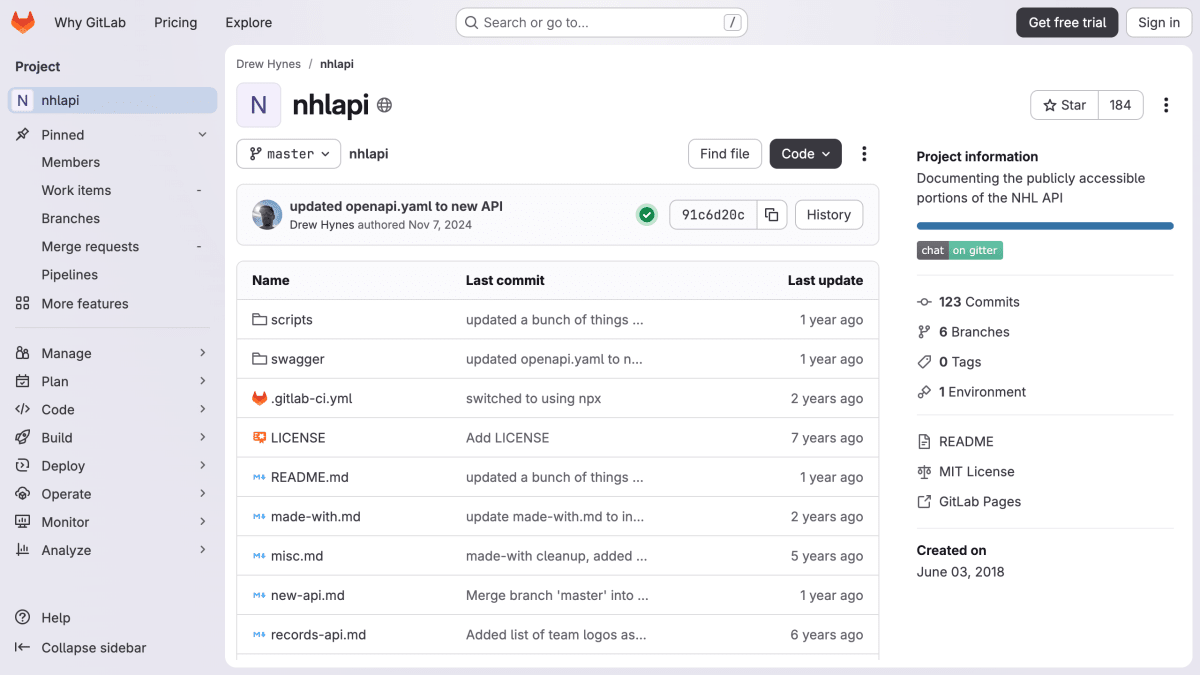This screenshot has height=675, width=1200.
Task: Click the nhlapi project avatar N
Action: tap(259, 105)
